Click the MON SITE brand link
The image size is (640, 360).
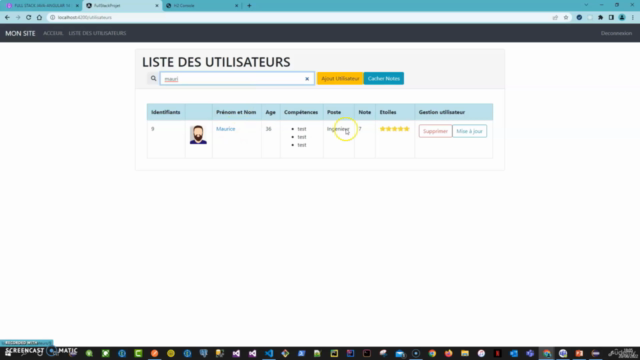tap(20, 33)
